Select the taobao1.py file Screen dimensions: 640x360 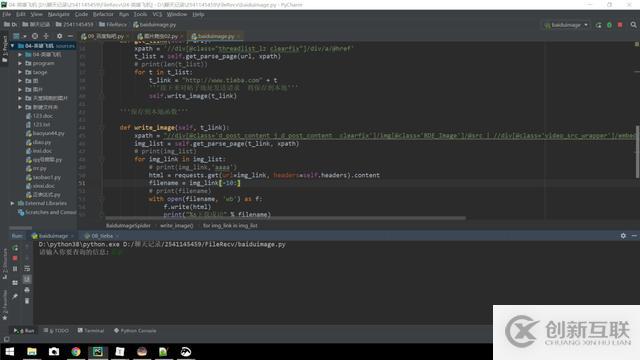point(43,177)
